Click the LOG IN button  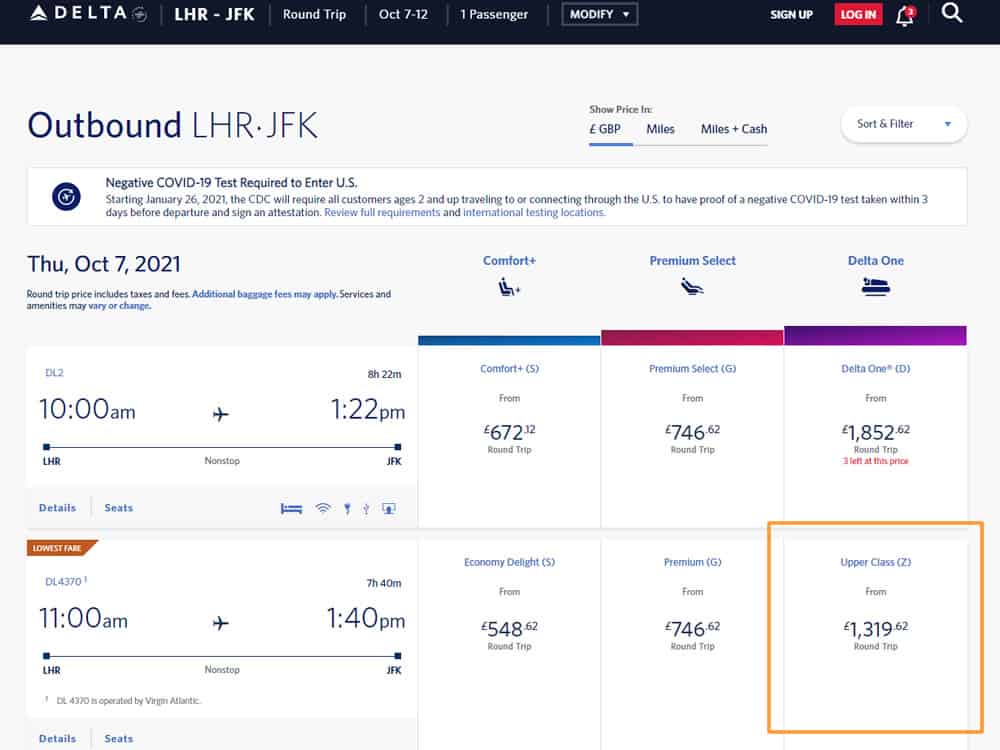(x=858, y=15)
